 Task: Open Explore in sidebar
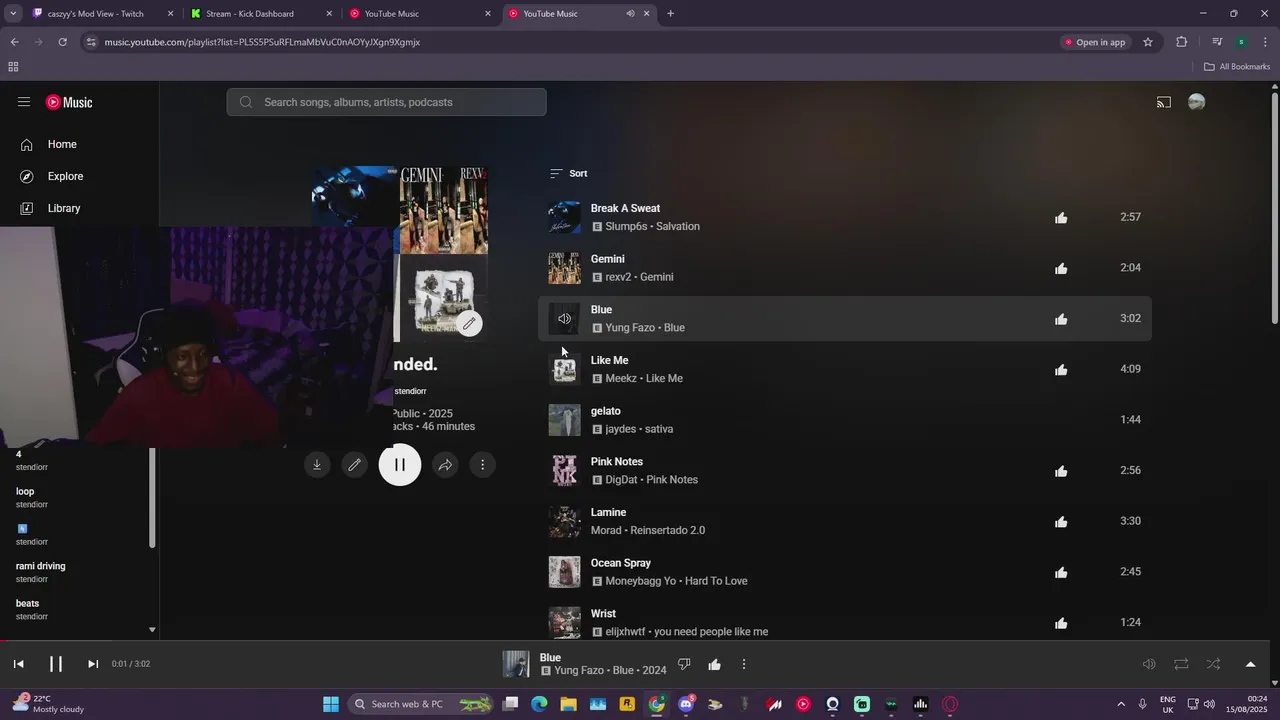(65, 176)
